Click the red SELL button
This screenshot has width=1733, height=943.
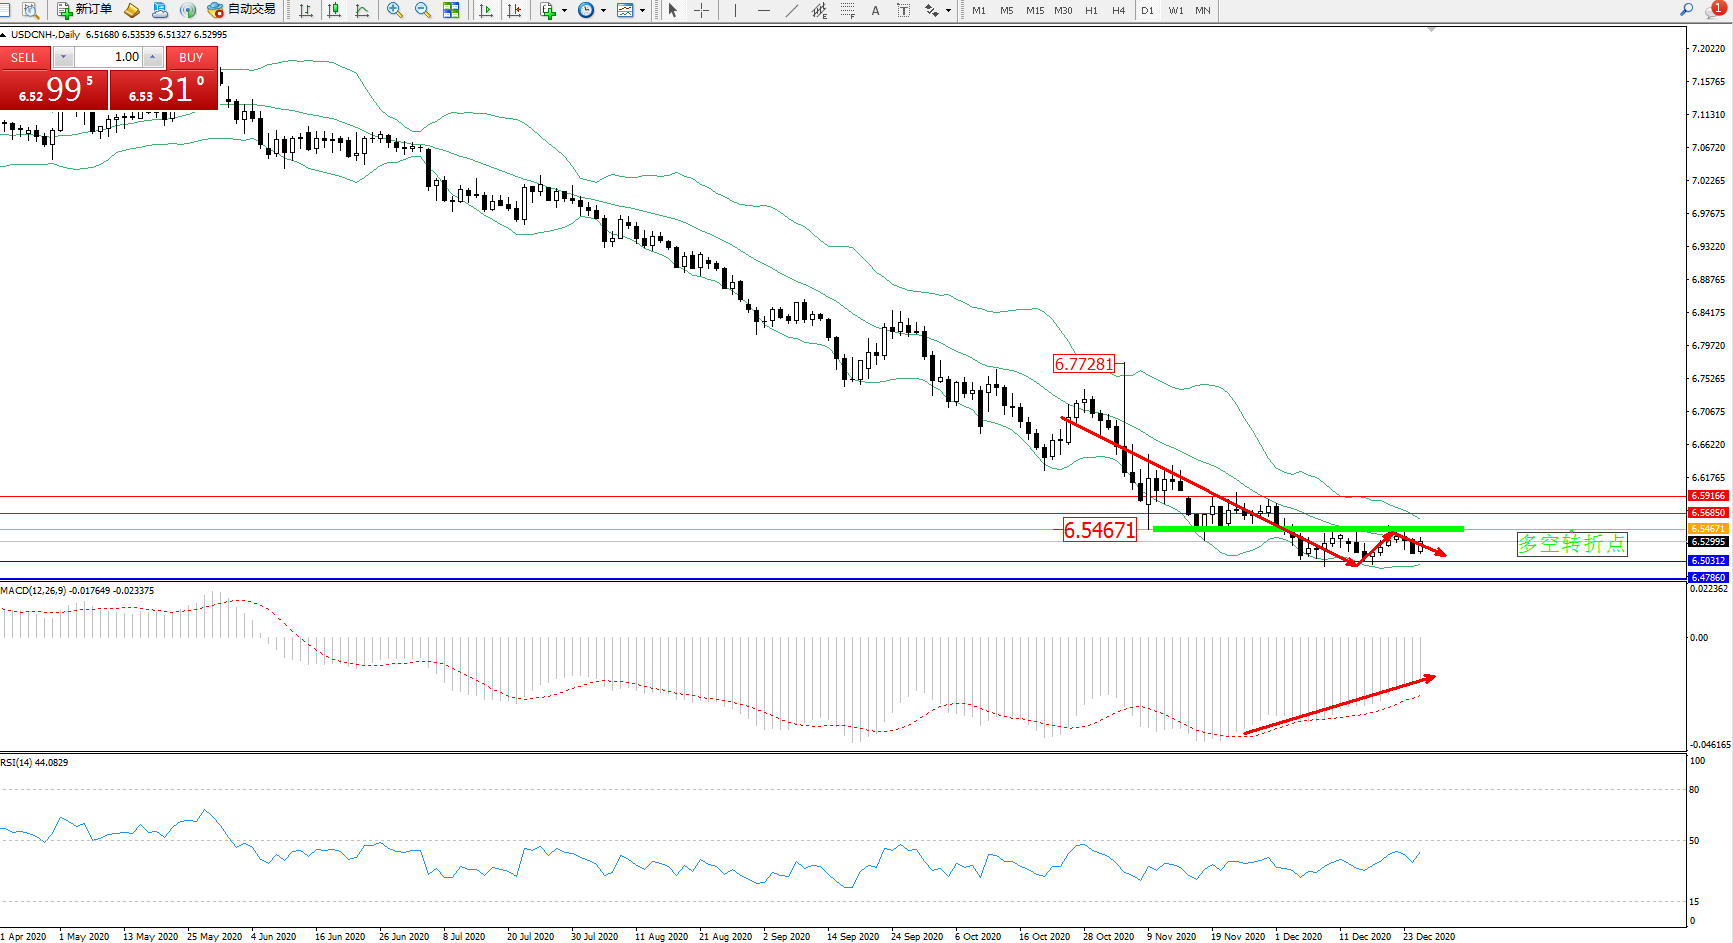(x=24, y=57)
